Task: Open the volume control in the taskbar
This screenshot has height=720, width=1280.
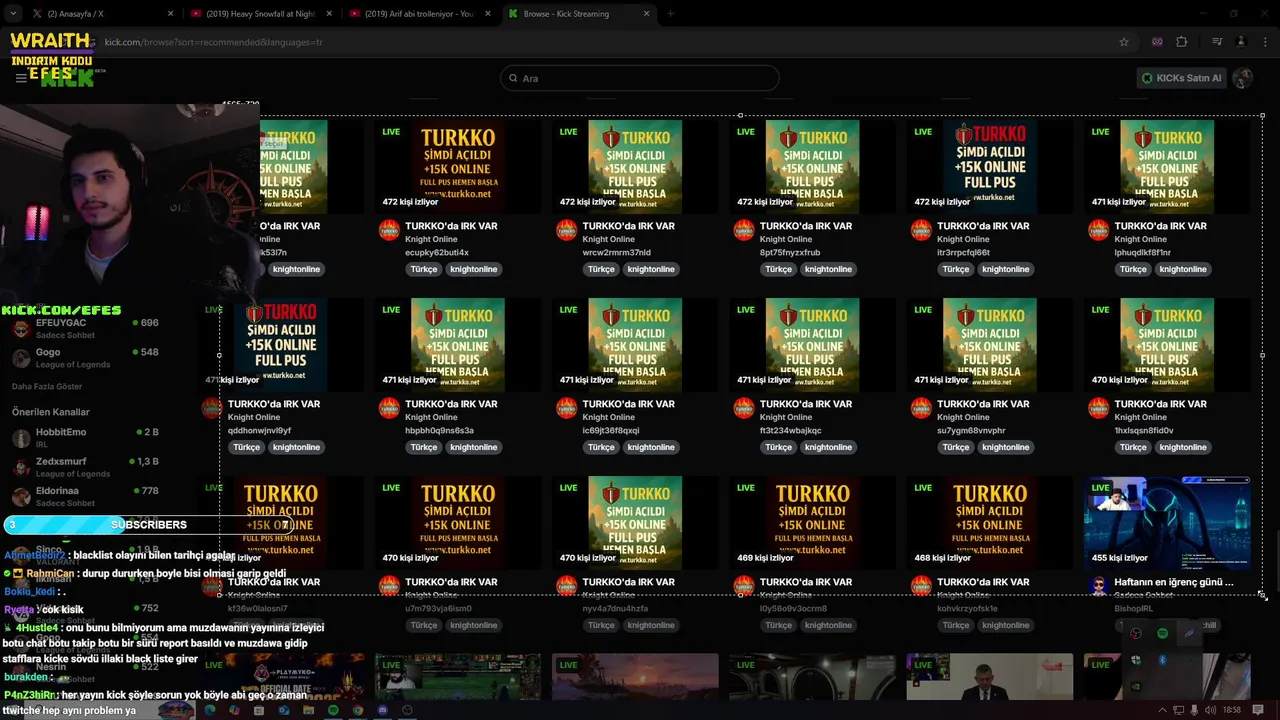Action: click(x=1211, y=710)
